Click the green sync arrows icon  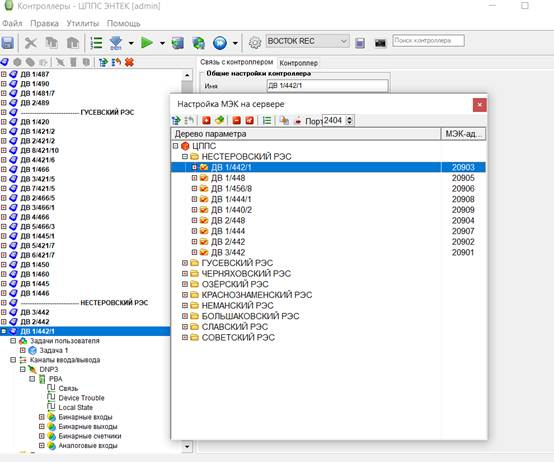[199, 43]
